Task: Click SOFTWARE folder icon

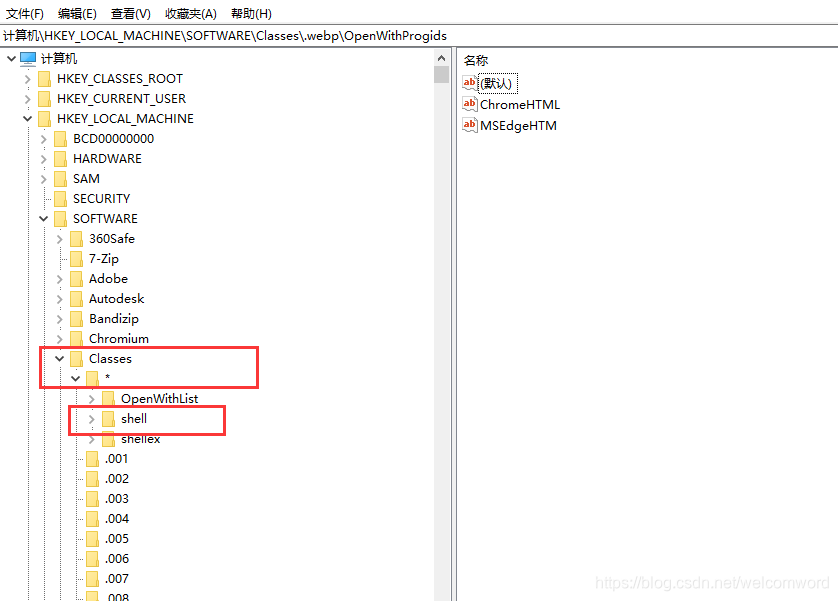Action: click(x=60, y=218)
